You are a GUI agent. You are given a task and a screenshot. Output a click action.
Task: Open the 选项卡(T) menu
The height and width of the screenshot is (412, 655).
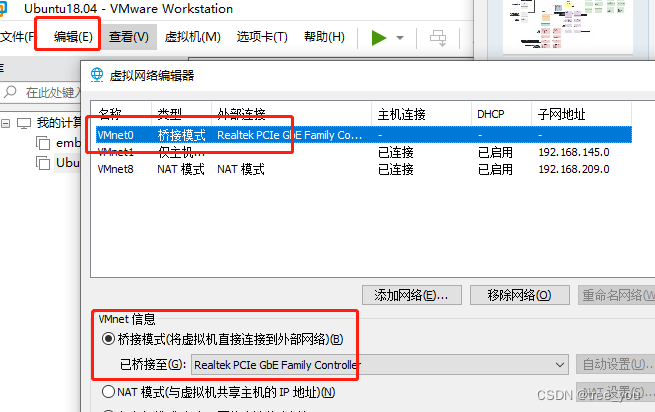(262, 37)
